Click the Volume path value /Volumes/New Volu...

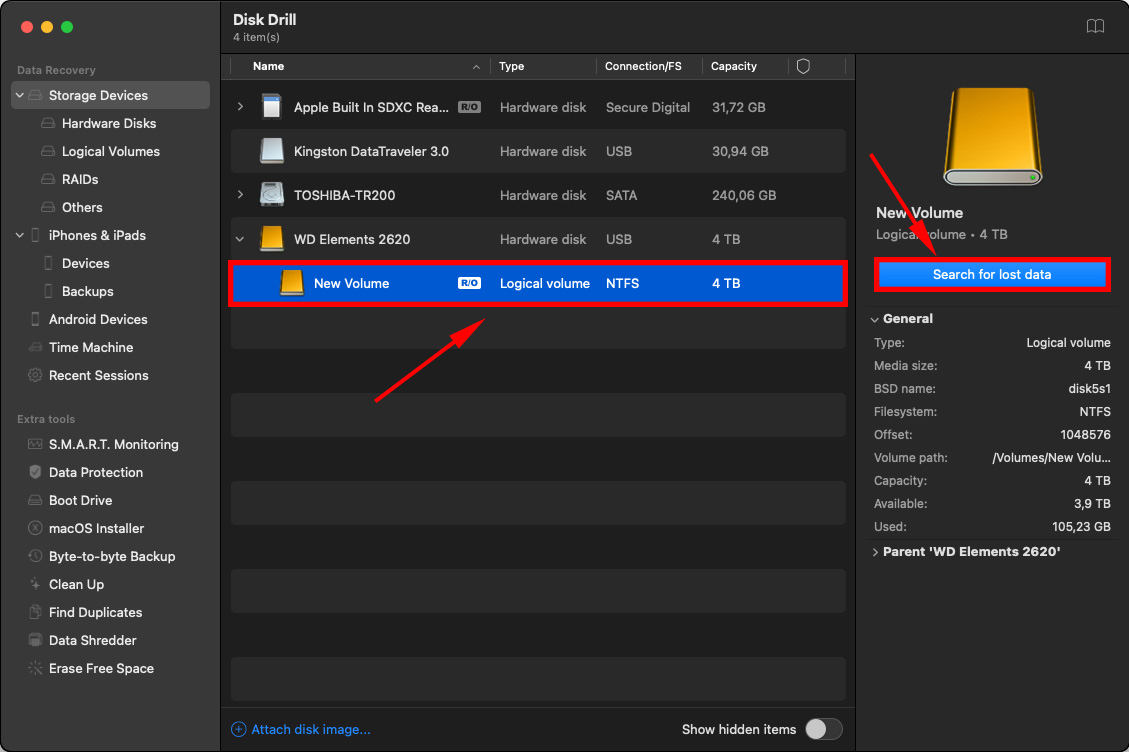[x=1051, y=458]
